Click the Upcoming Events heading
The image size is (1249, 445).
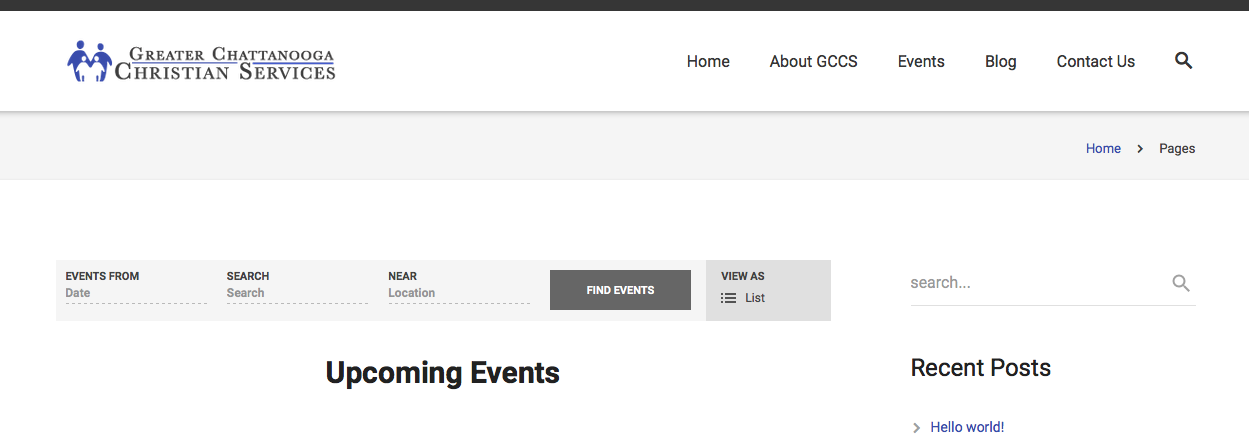tap(442, 373)
